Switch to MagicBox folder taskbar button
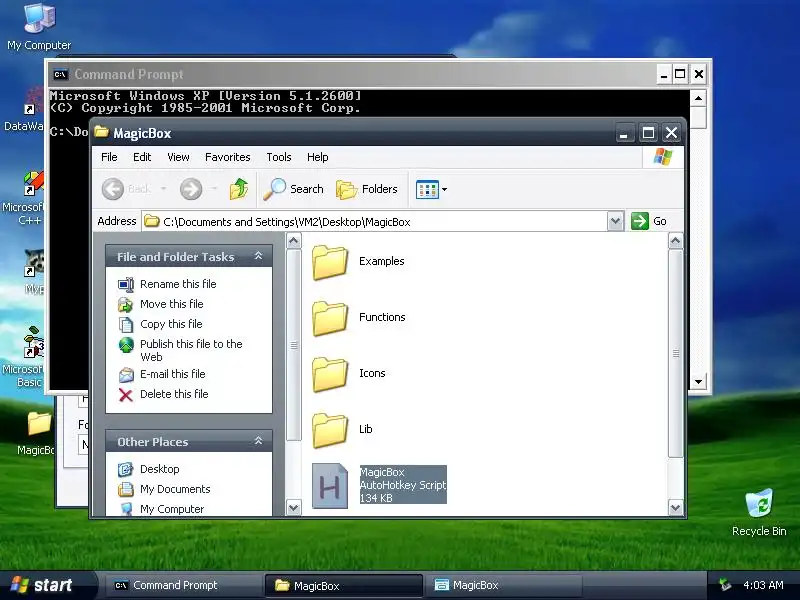Viewport: 800px width, 600px height. 344,585
